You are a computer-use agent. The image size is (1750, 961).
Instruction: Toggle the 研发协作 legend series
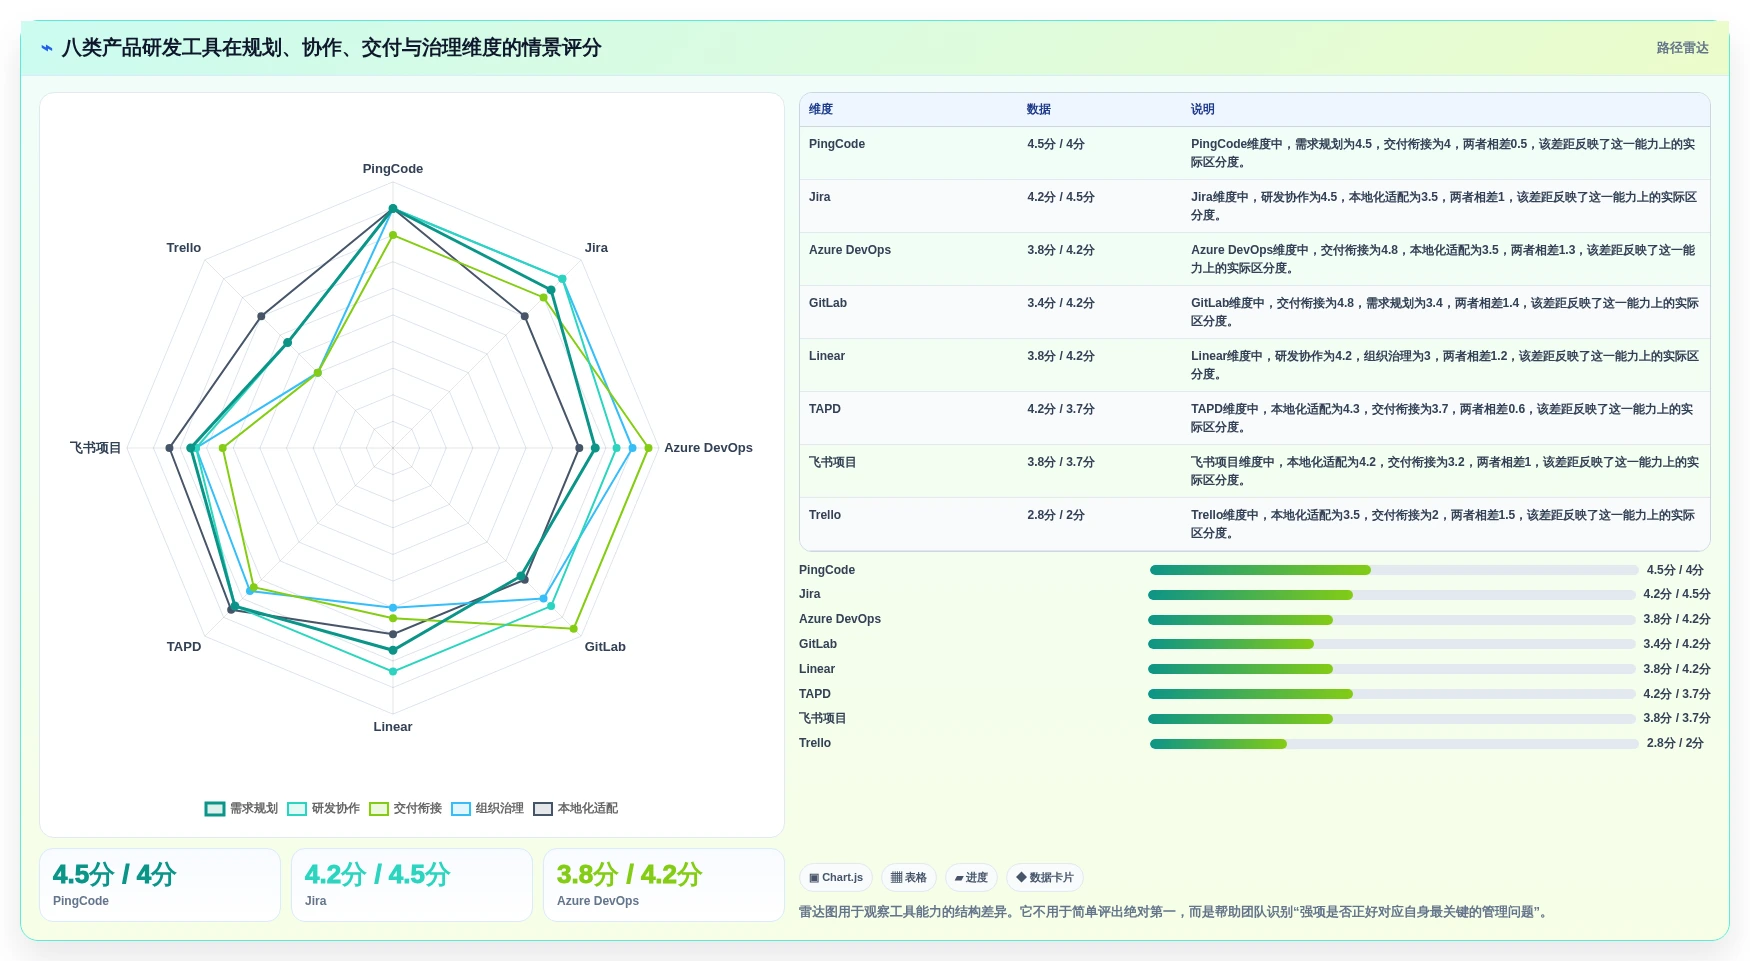point(323,808)
